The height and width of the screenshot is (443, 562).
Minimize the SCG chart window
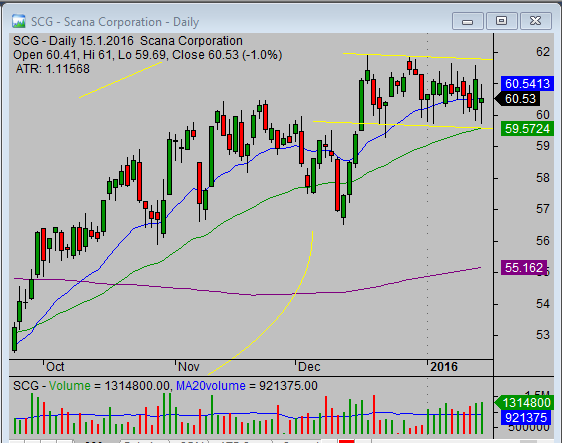(468, 21)
